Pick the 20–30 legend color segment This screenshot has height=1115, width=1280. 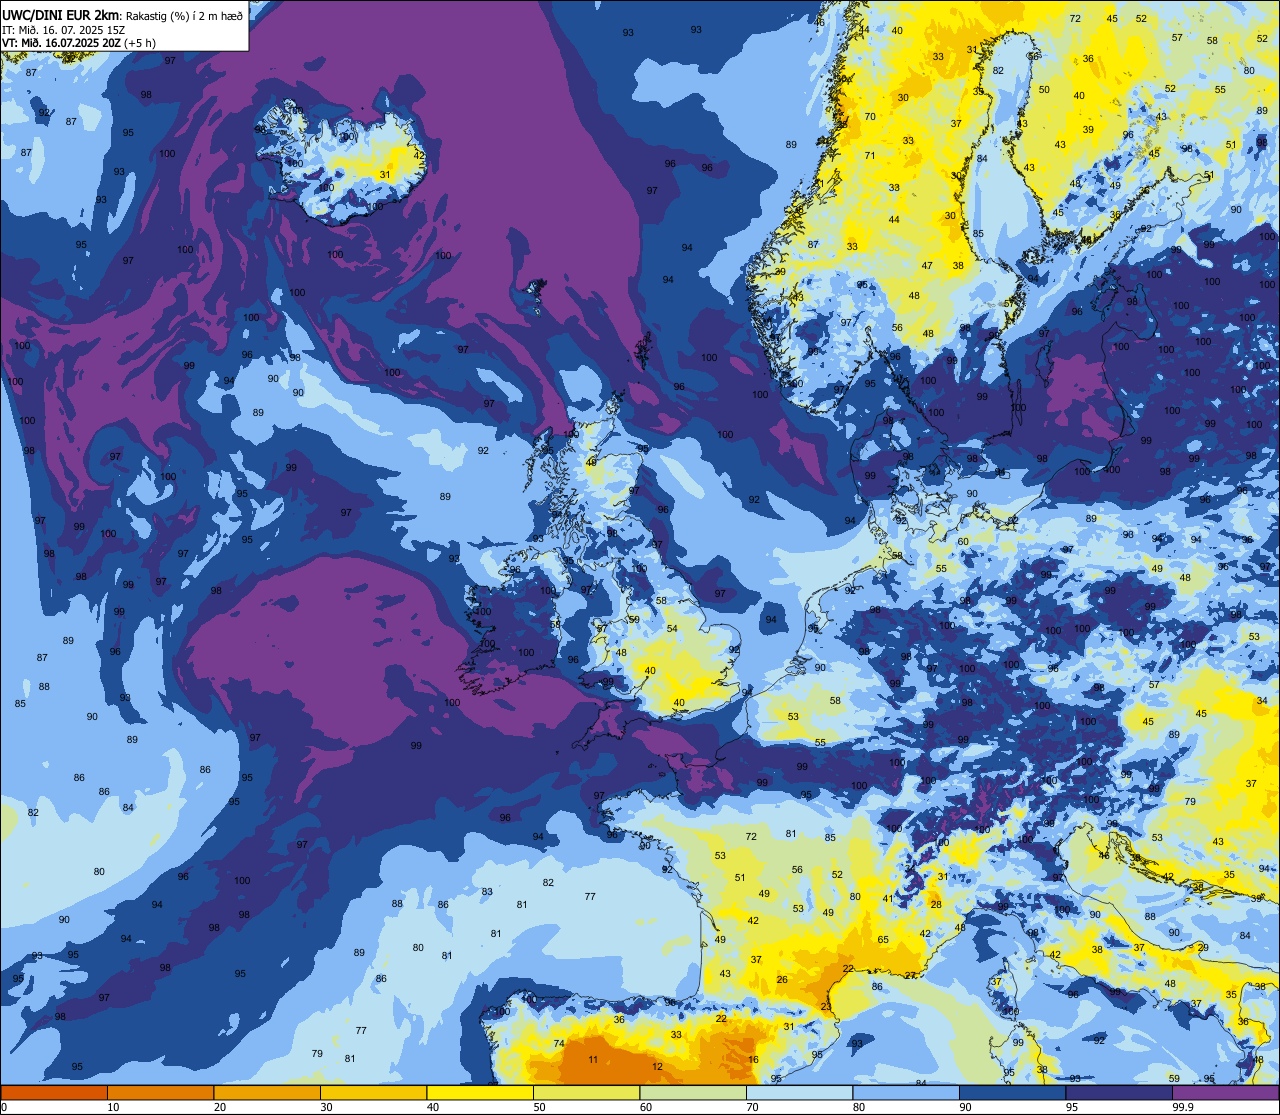(x=267, y=1092)
